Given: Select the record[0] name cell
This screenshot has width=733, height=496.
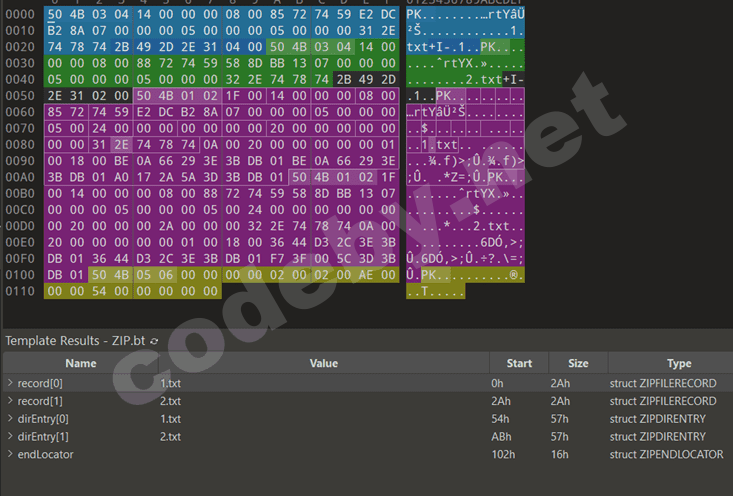Looking at the screenshot, I should coord(40,383).
